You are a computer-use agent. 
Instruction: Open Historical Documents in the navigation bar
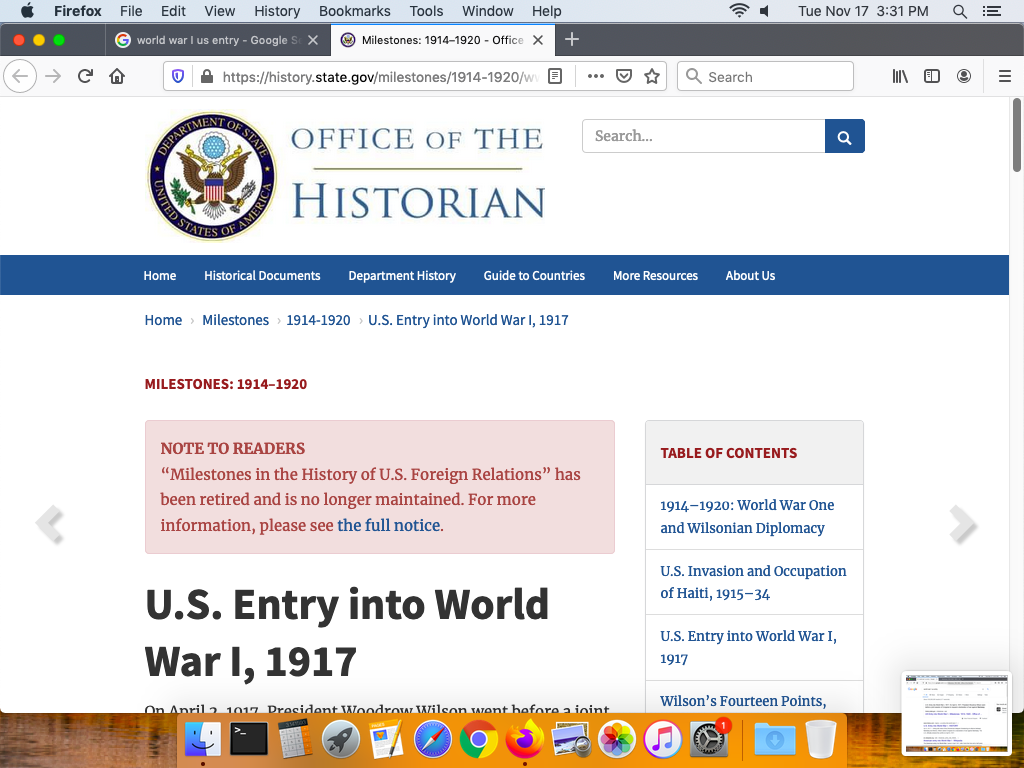point(262,276)
